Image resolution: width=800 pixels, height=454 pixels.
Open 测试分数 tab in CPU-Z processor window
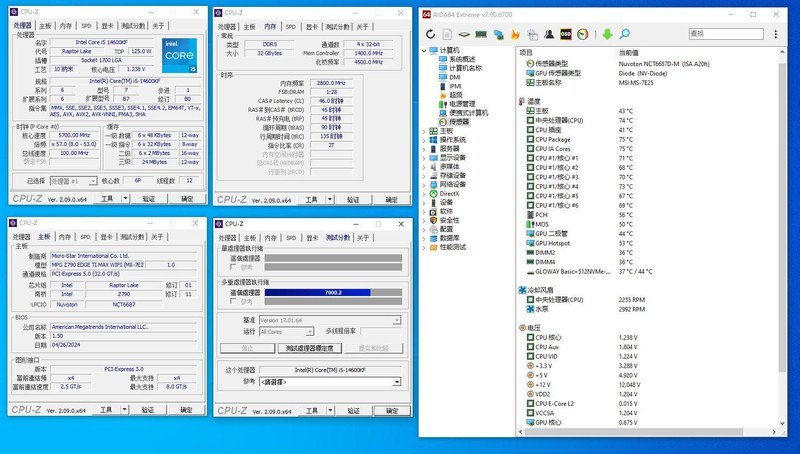(x=133, y=26)
